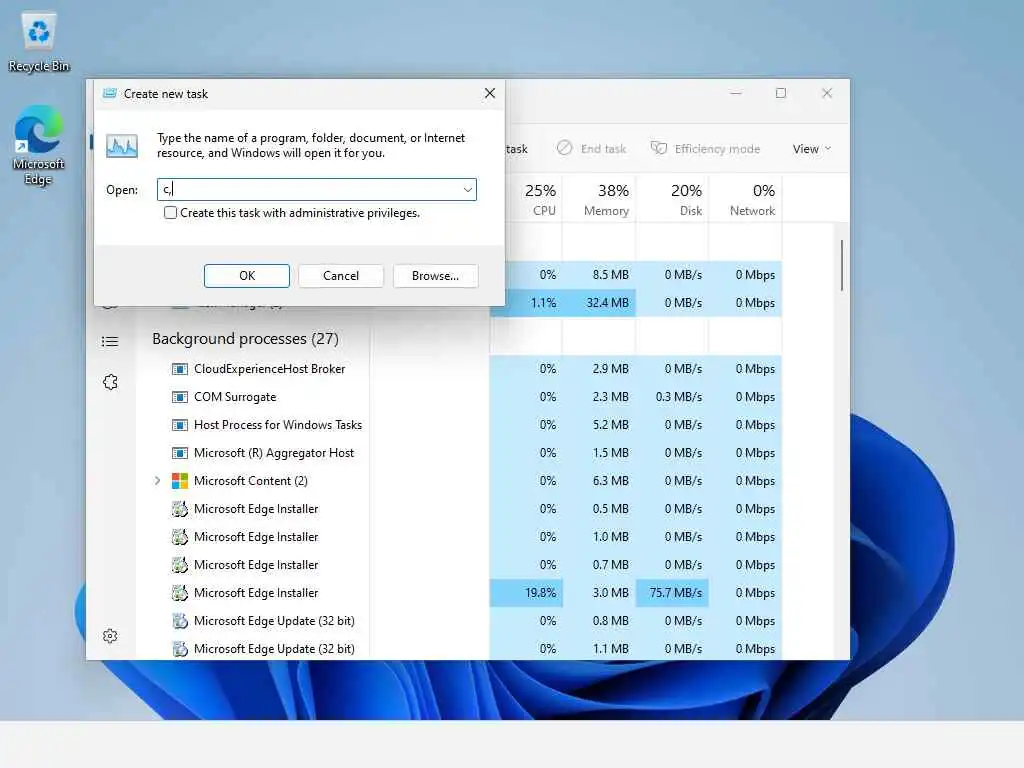Click OK in Create new task dialog
The height and width of the screenshot is (768, 1024).
click(x=247, y=276)
